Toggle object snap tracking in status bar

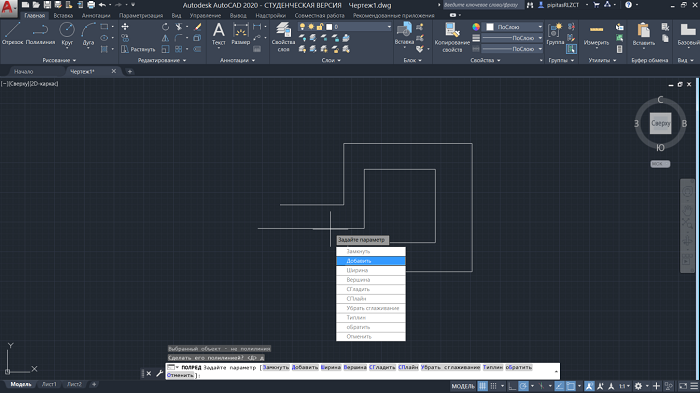point(559,386)
